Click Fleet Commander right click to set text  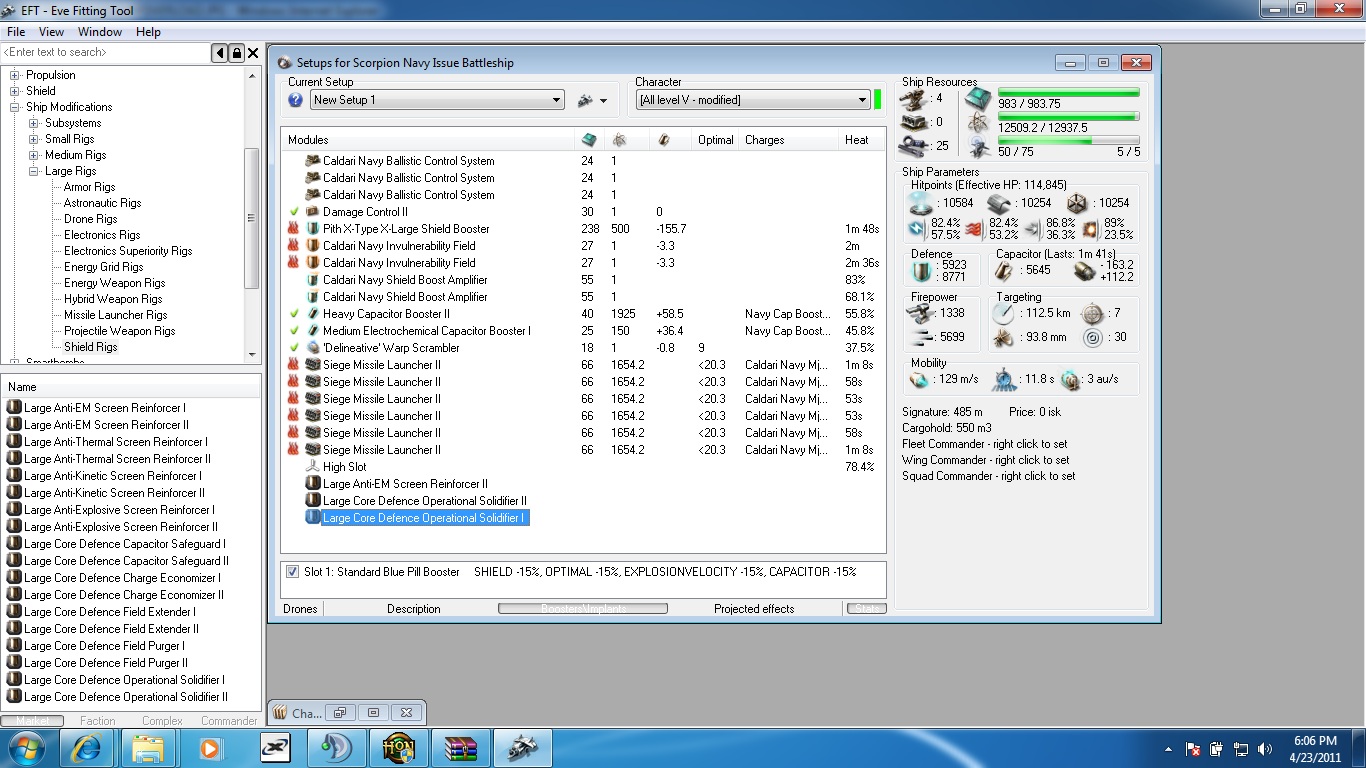(x=984, y=444)
